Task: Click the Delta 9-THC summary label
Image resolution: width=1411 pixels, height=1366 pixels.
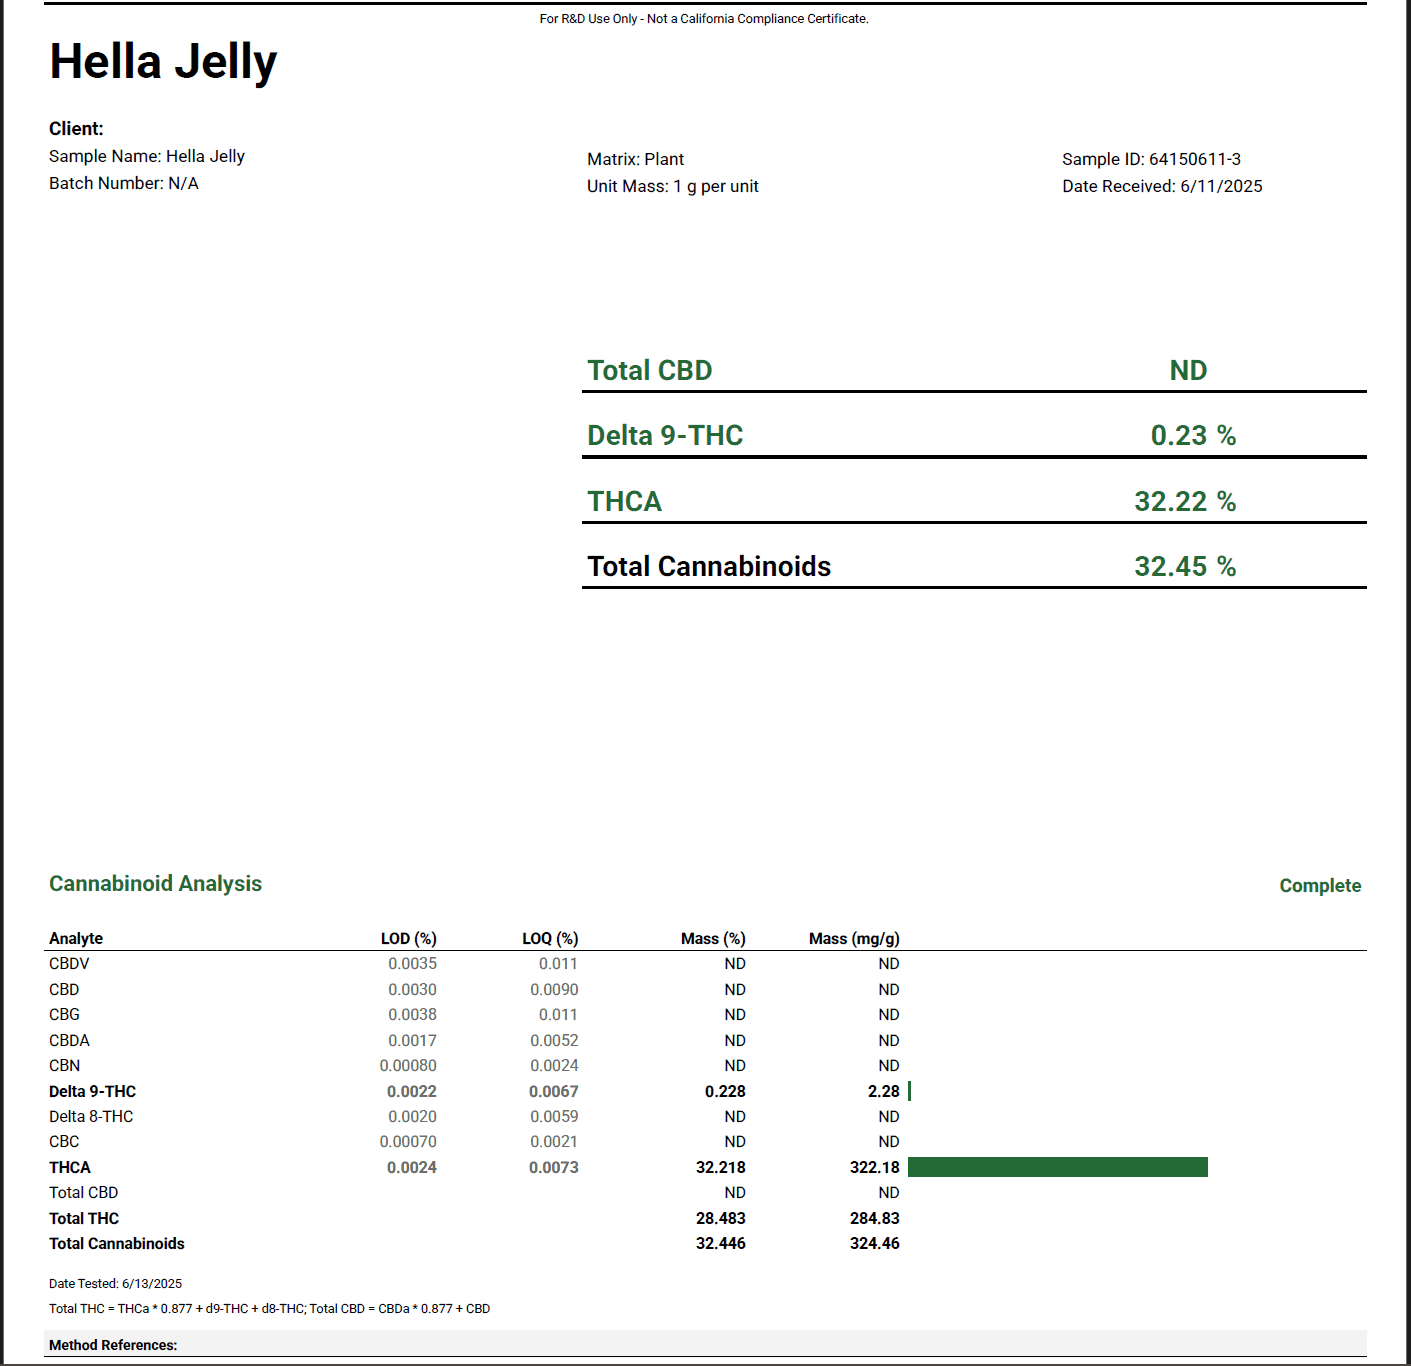Action: pos(665,436)
